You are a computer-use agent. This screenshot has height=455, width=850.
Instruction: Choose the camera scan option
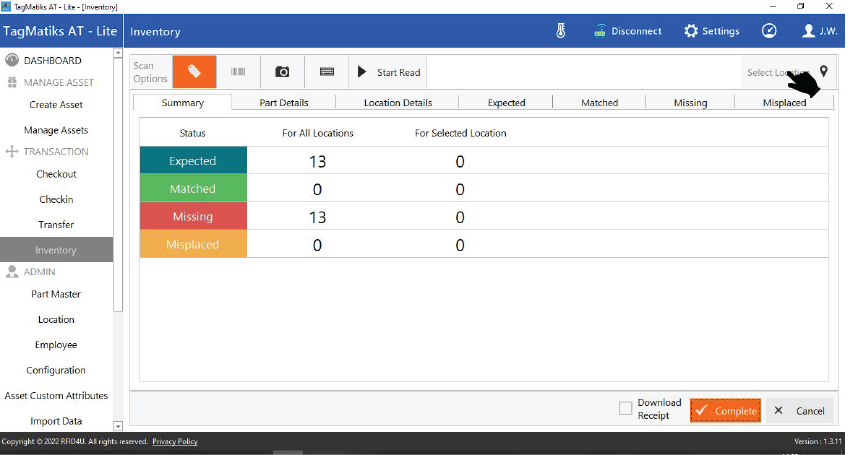282,72
